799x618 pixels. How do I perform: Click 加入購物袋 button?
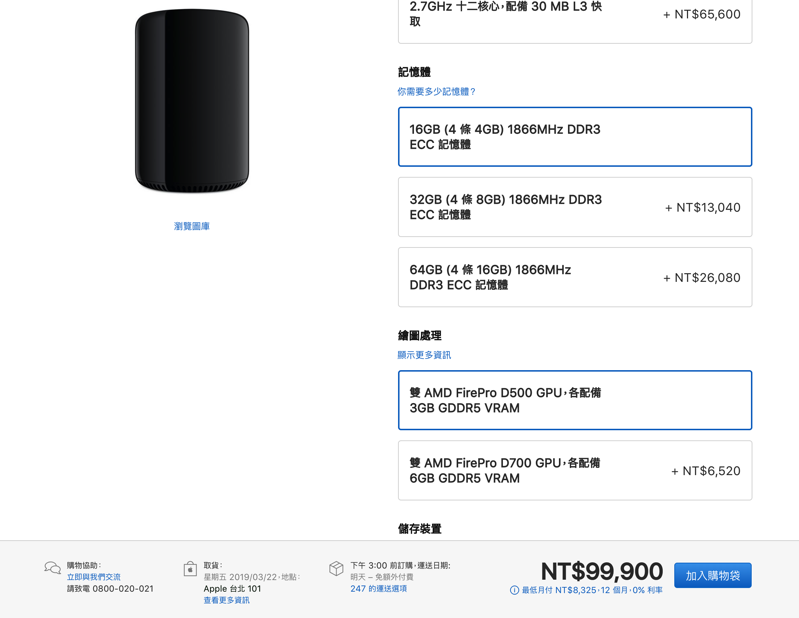[x=712, y=575]
